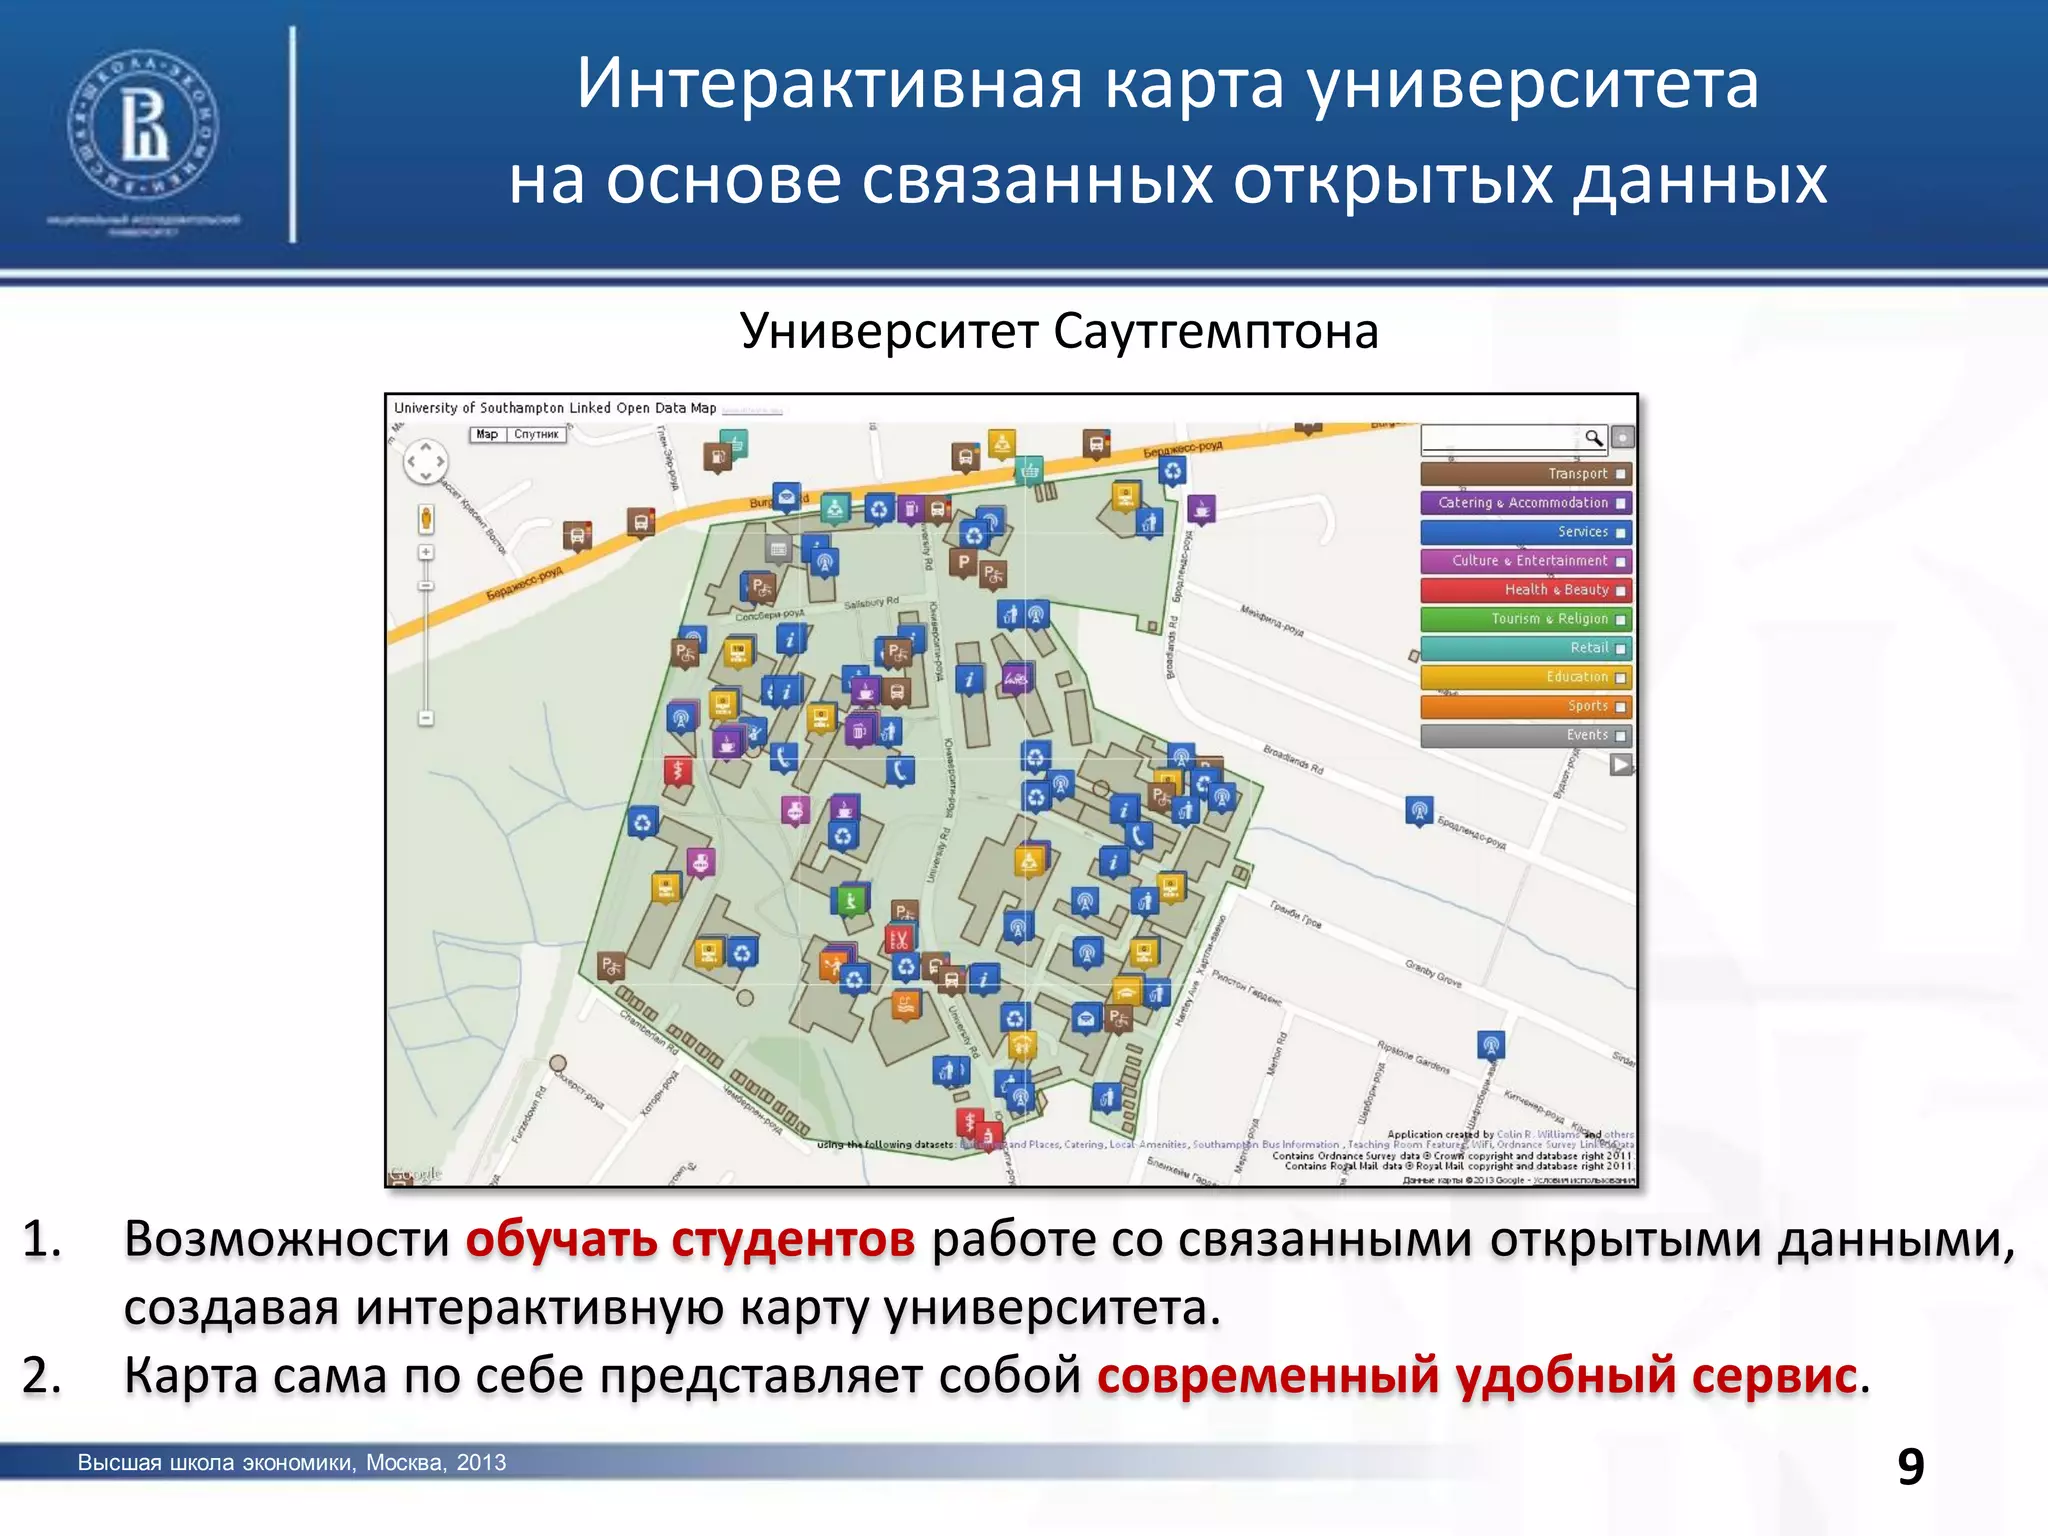Click the pan control compass circle
The image size is (2048, 1536).
click(425, 462)
